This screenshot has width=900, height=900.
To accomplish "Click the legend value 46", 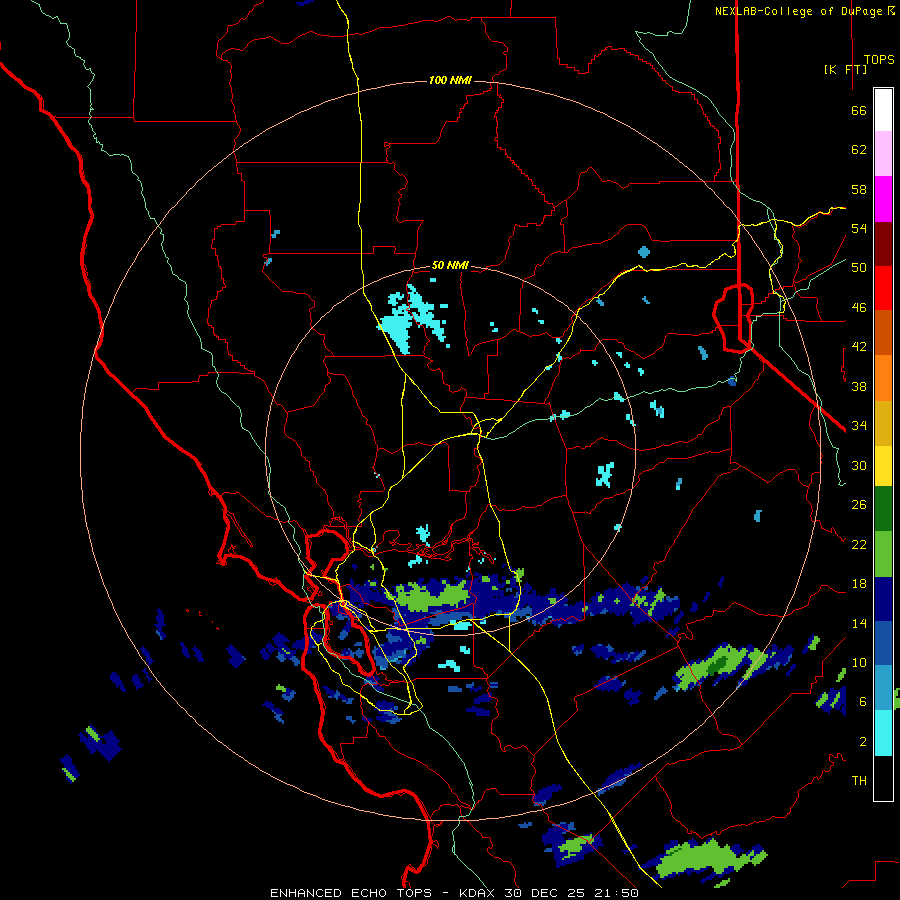I will pos(859,307).
